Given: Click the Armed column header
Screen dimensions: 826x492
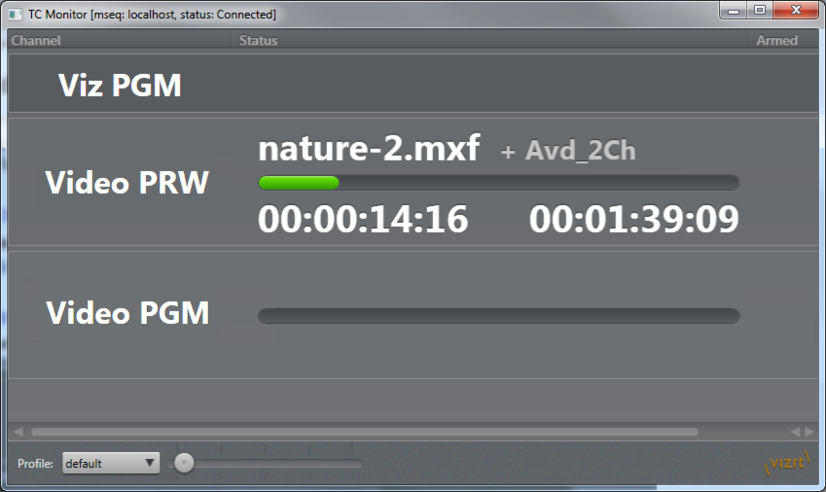Looking at the screenshot, I should pos(777,40).
